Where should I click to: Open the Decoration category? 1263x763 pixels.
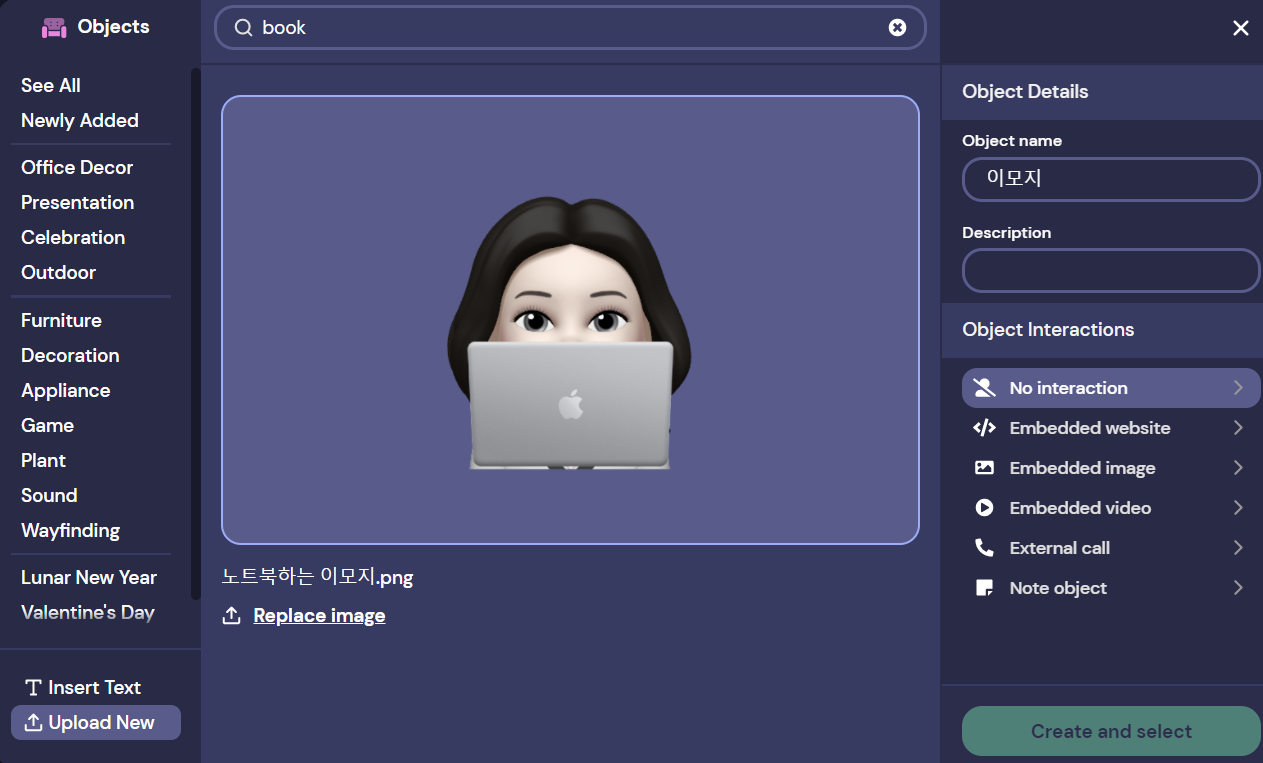pos(70,355)
